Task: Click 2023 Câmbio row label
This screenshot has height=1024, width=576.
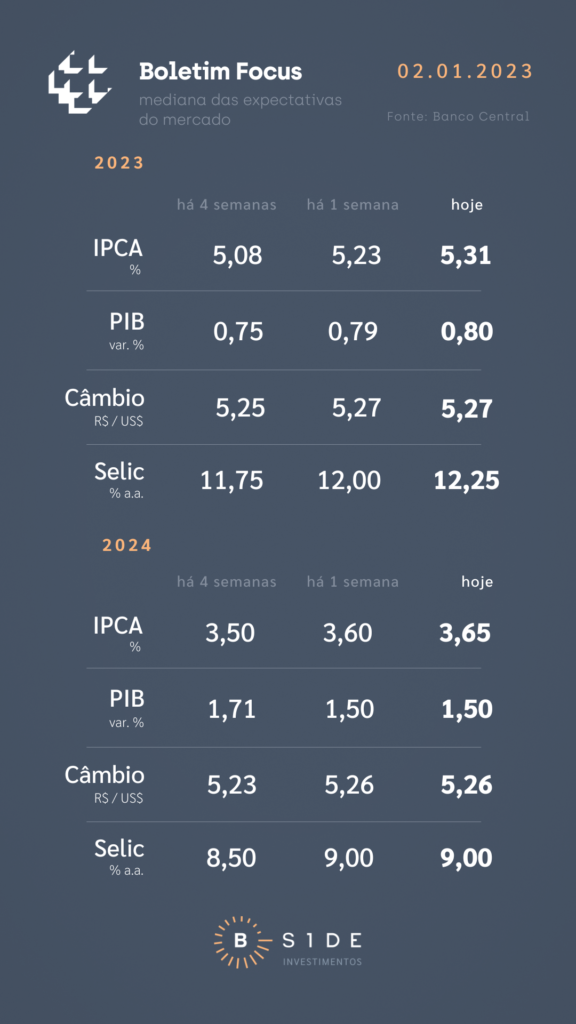Action: (x=104, y=407)
